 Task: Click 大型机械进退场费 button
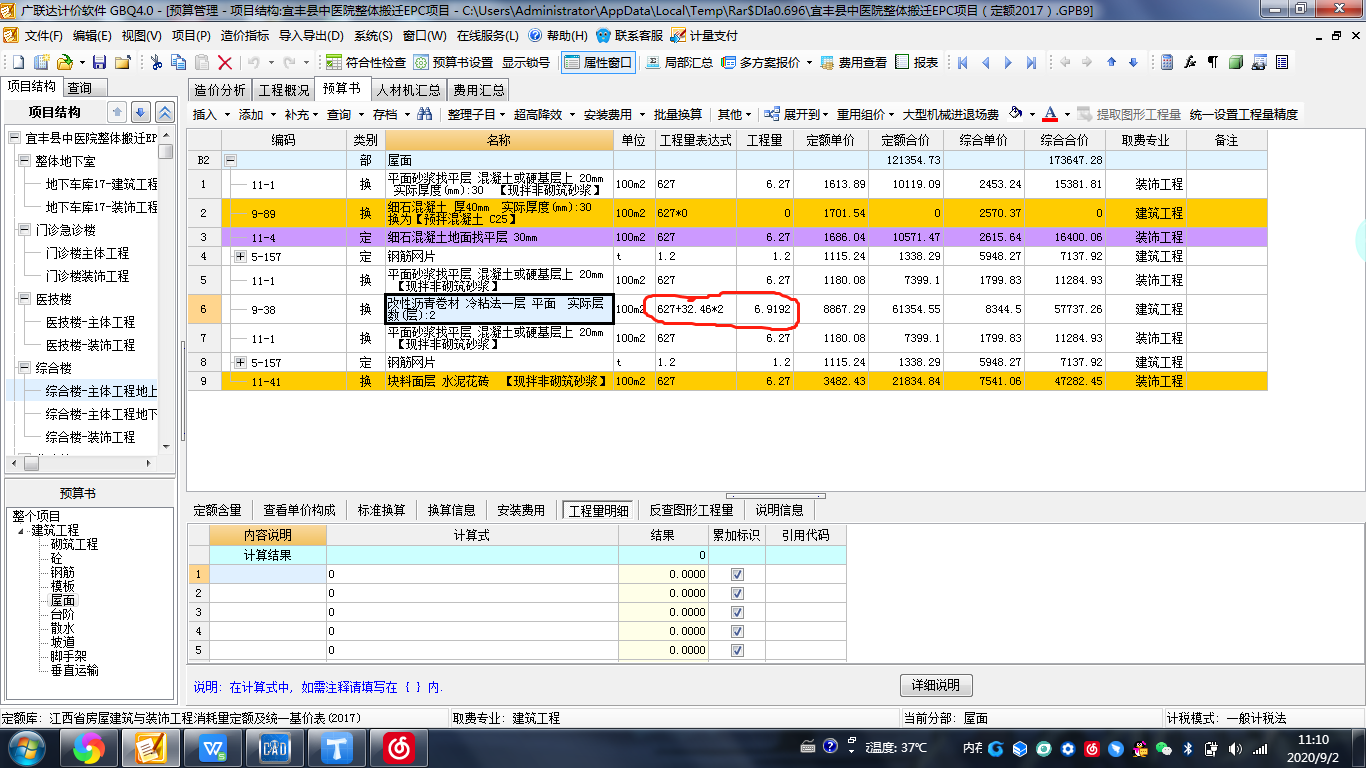click(950, 115)
